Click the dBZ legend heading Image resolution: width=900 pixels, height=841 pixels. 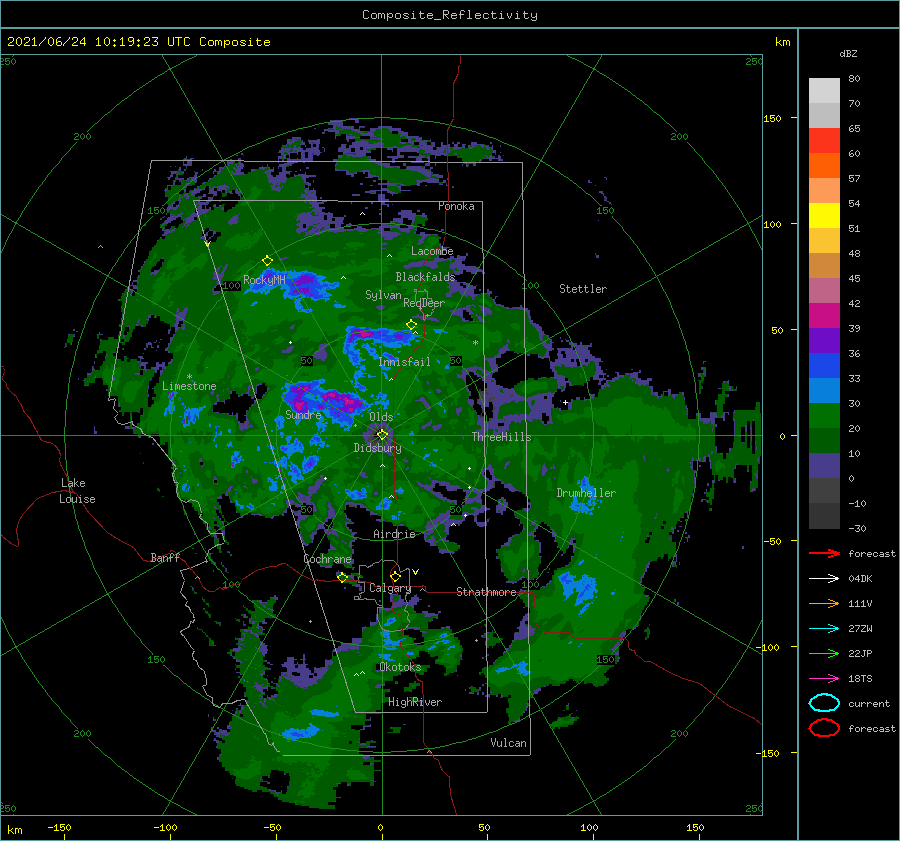(x=848, y=53)
